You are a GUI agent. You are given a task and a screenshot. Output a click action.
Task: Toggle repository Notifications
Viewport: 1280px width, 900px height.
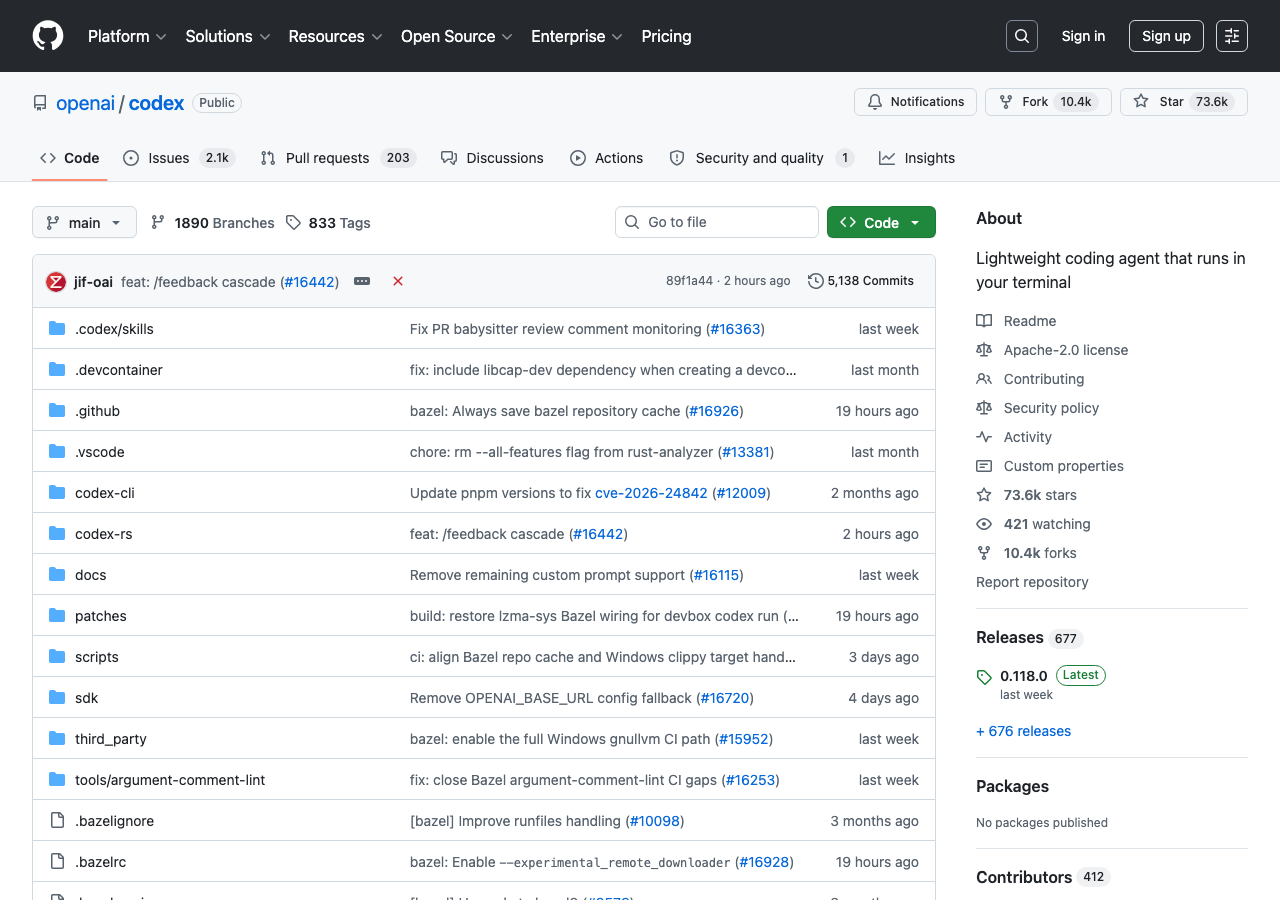pyautogui.click(x=915, y=102)
